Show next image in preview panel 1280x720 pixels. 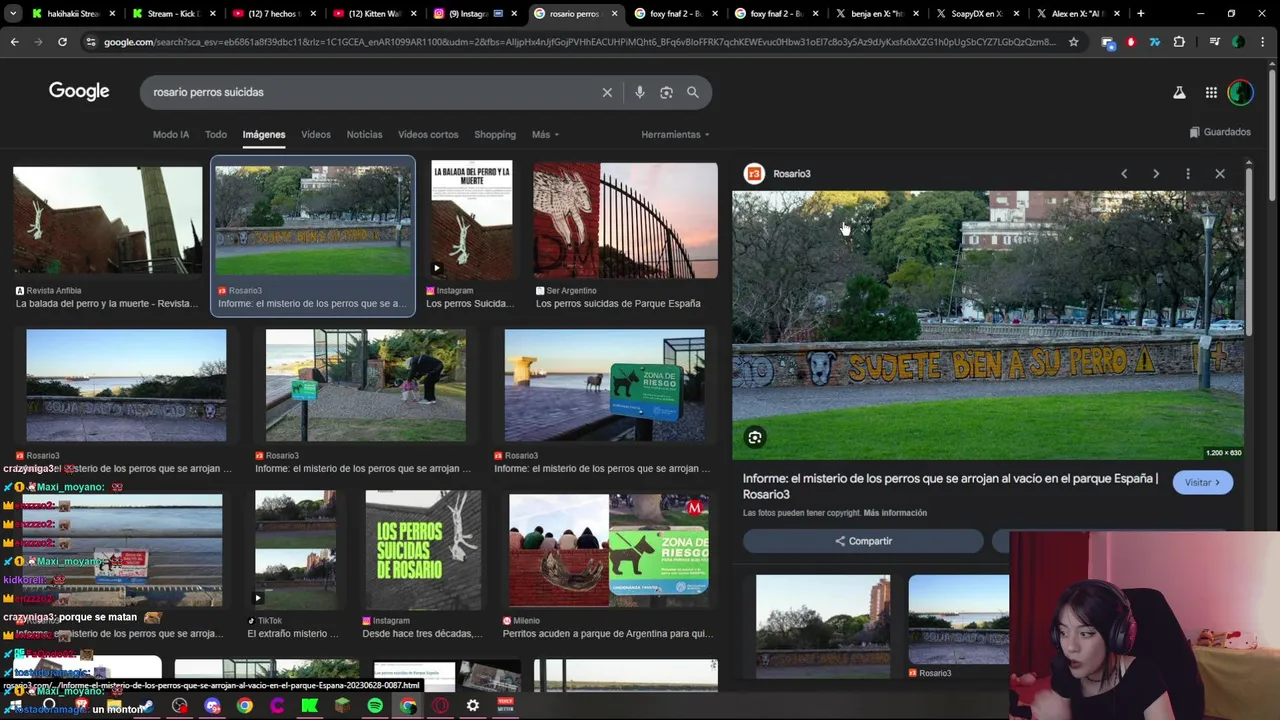click(1156, 174)
